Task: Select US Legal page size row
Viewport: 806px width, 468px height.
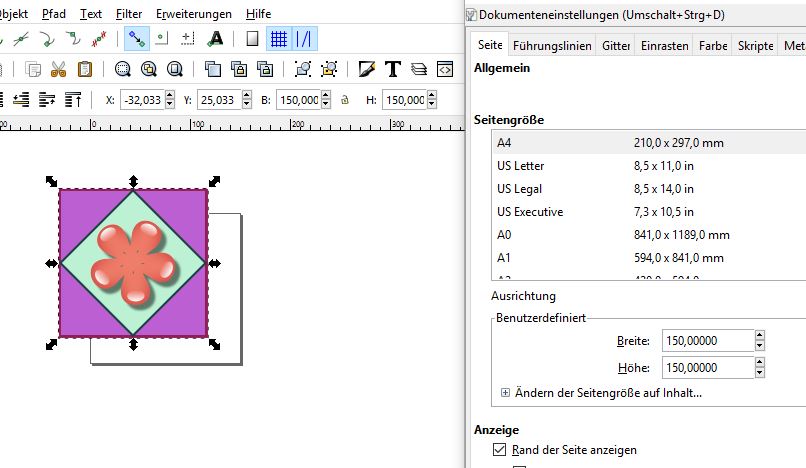Action: point(649,189)
